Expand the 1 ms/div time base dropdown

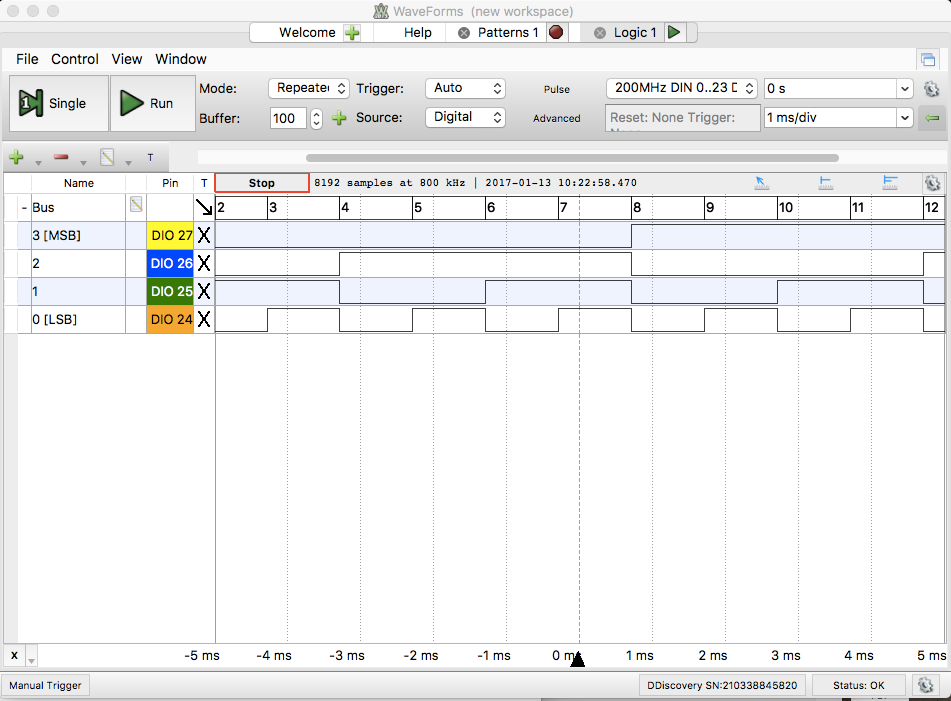904,118
